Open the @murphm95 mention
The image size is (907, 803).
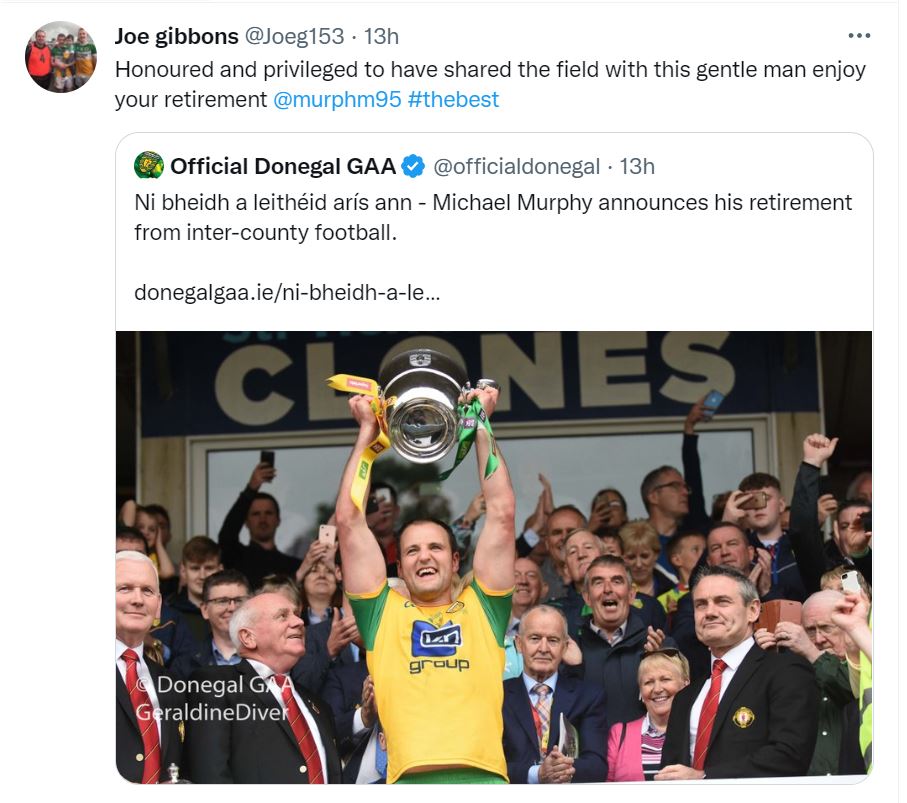click(x=337, y=100)
